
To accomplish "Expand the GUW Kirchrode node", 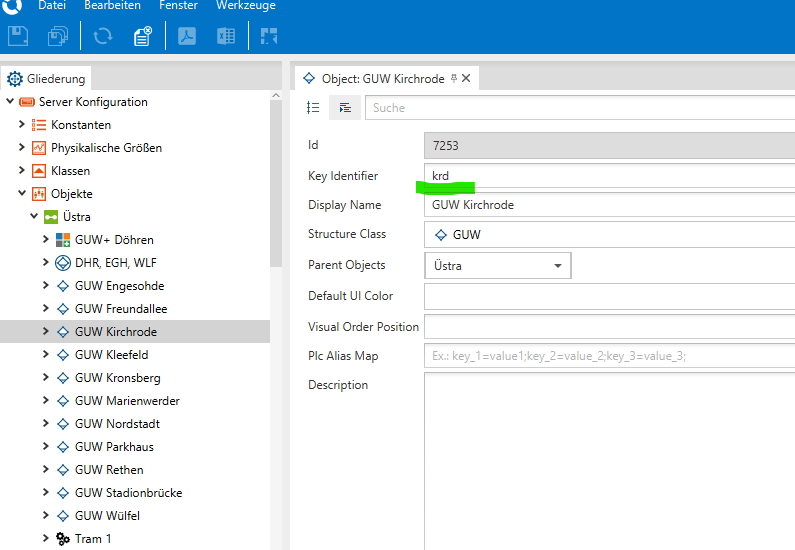I will (46, 331).
